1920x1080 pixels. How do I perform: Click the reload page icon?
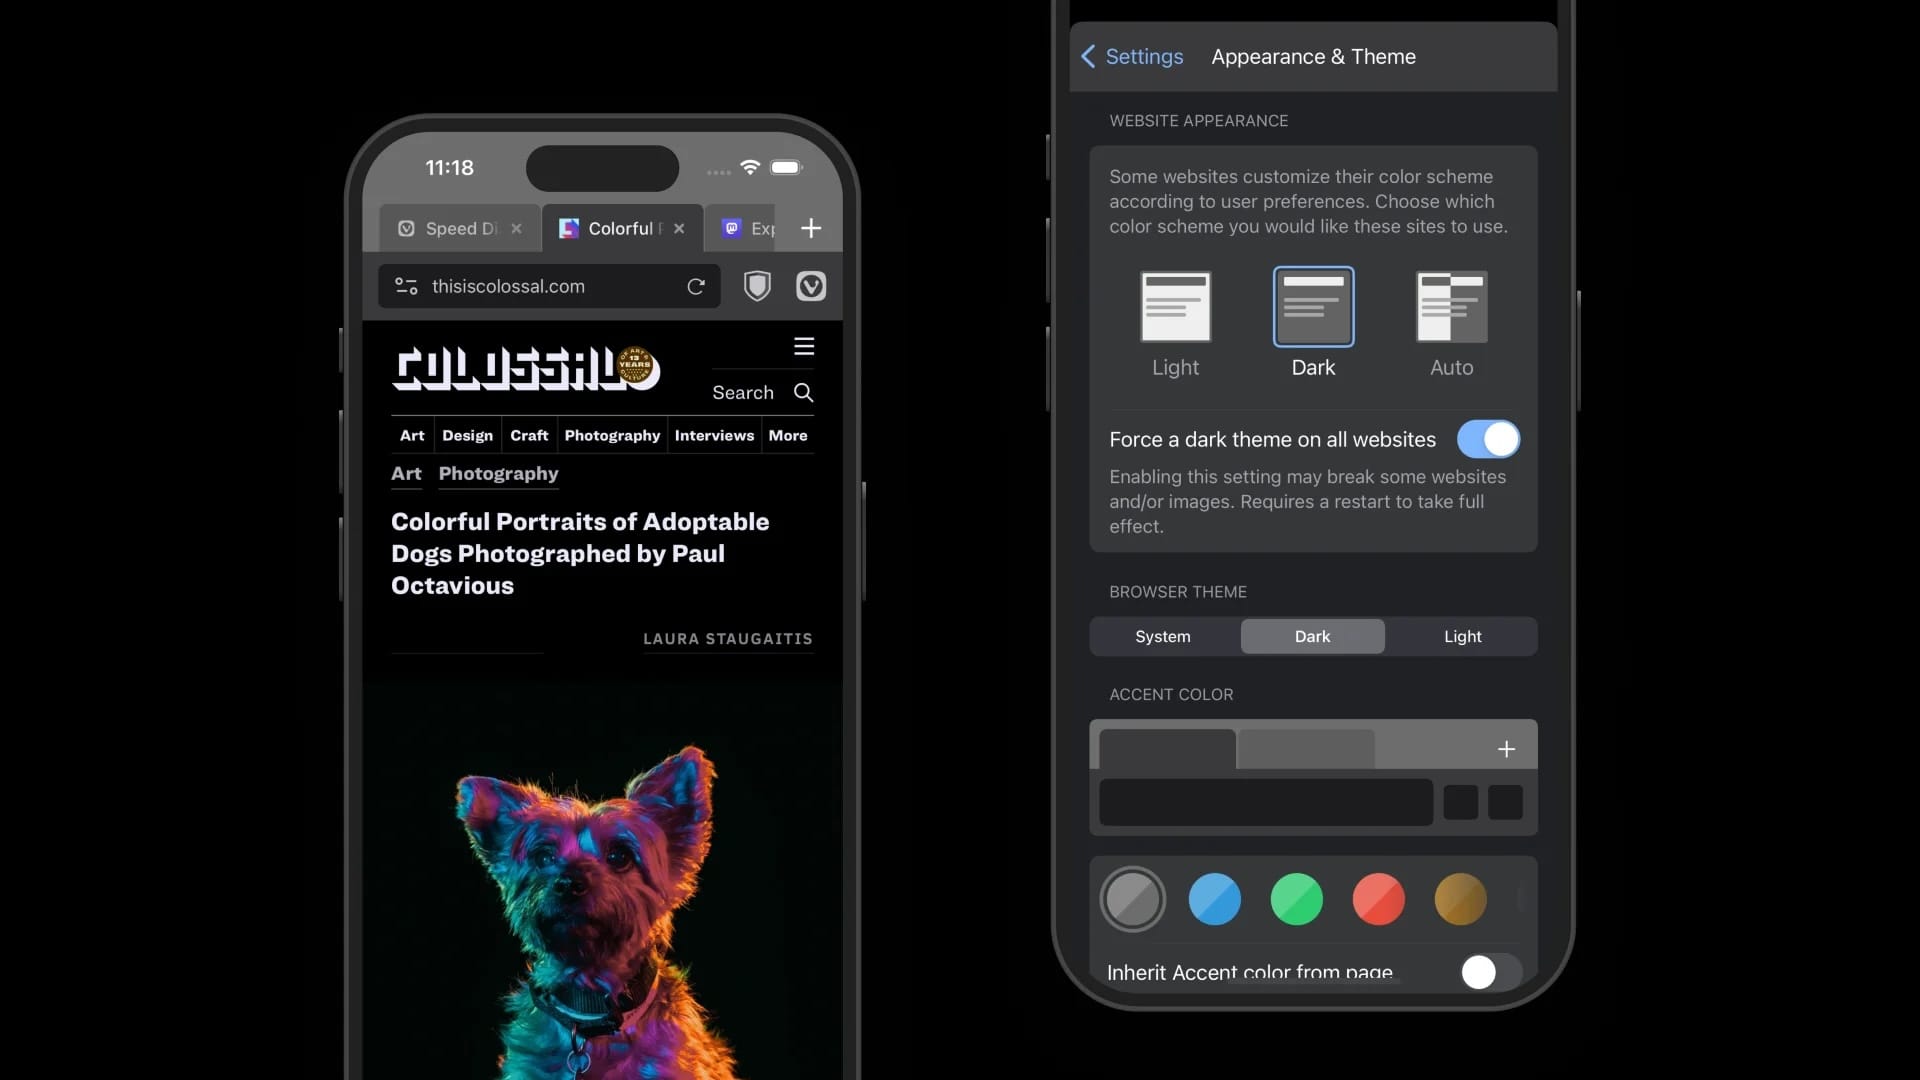click(696, 286)
